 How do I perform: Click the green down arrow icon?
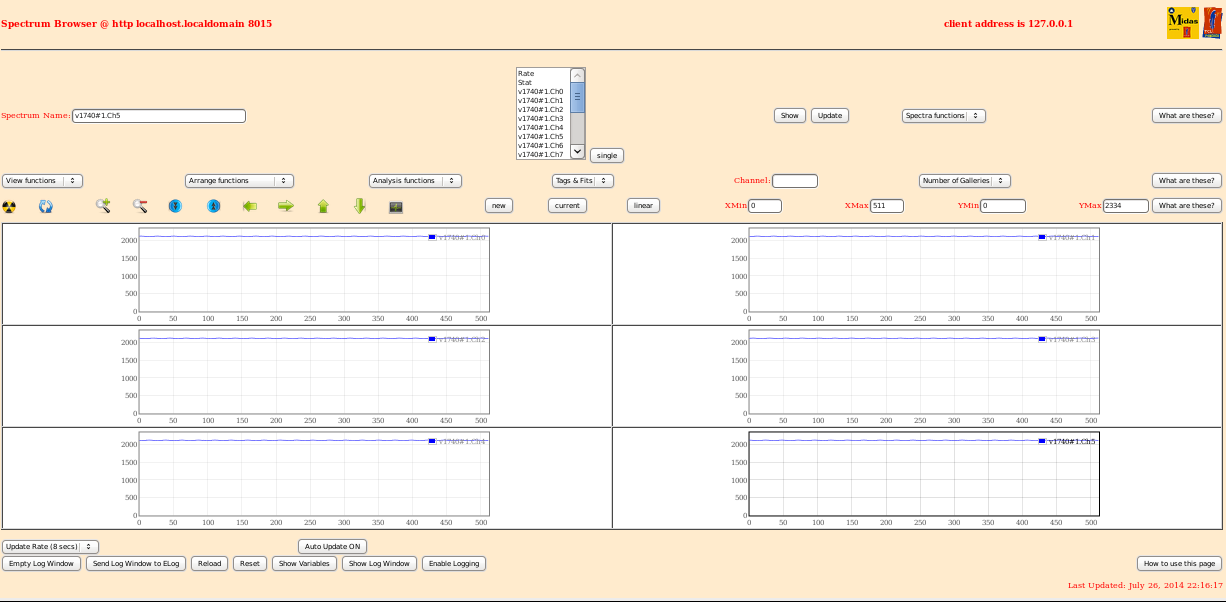(x=360, y=206)
